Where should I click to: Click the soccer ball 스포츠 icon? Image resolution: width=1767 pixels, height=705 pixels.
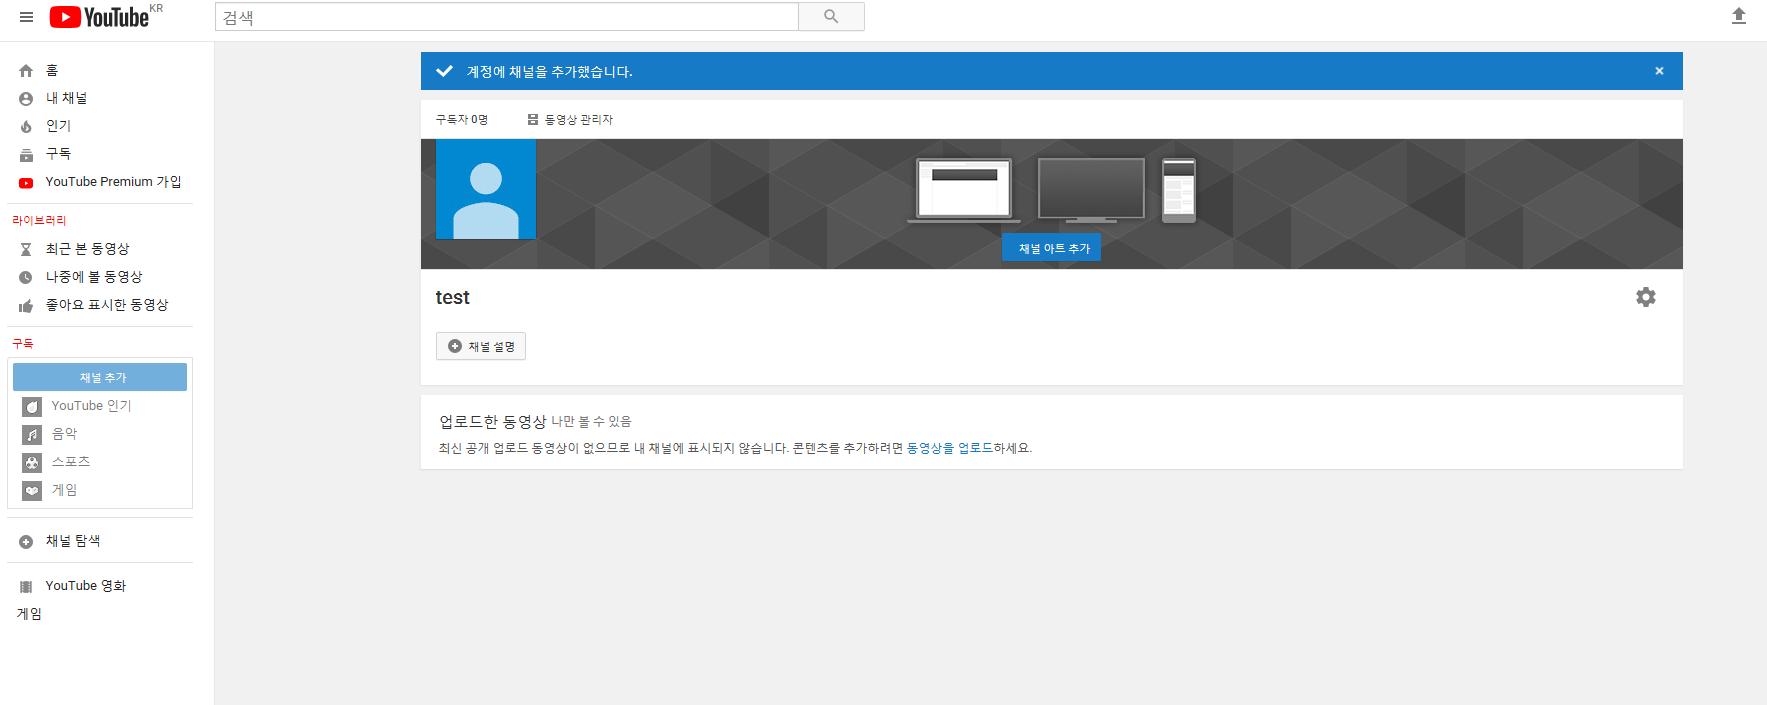[32, 463]
